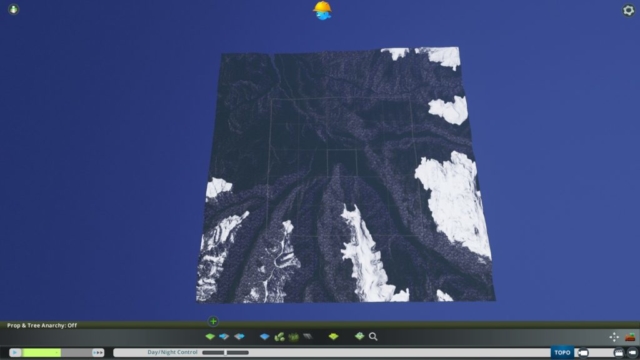Toggle the Prop & Tree Anarchy status
Viewport: 640px width, 360px height.
pos(42,325)
